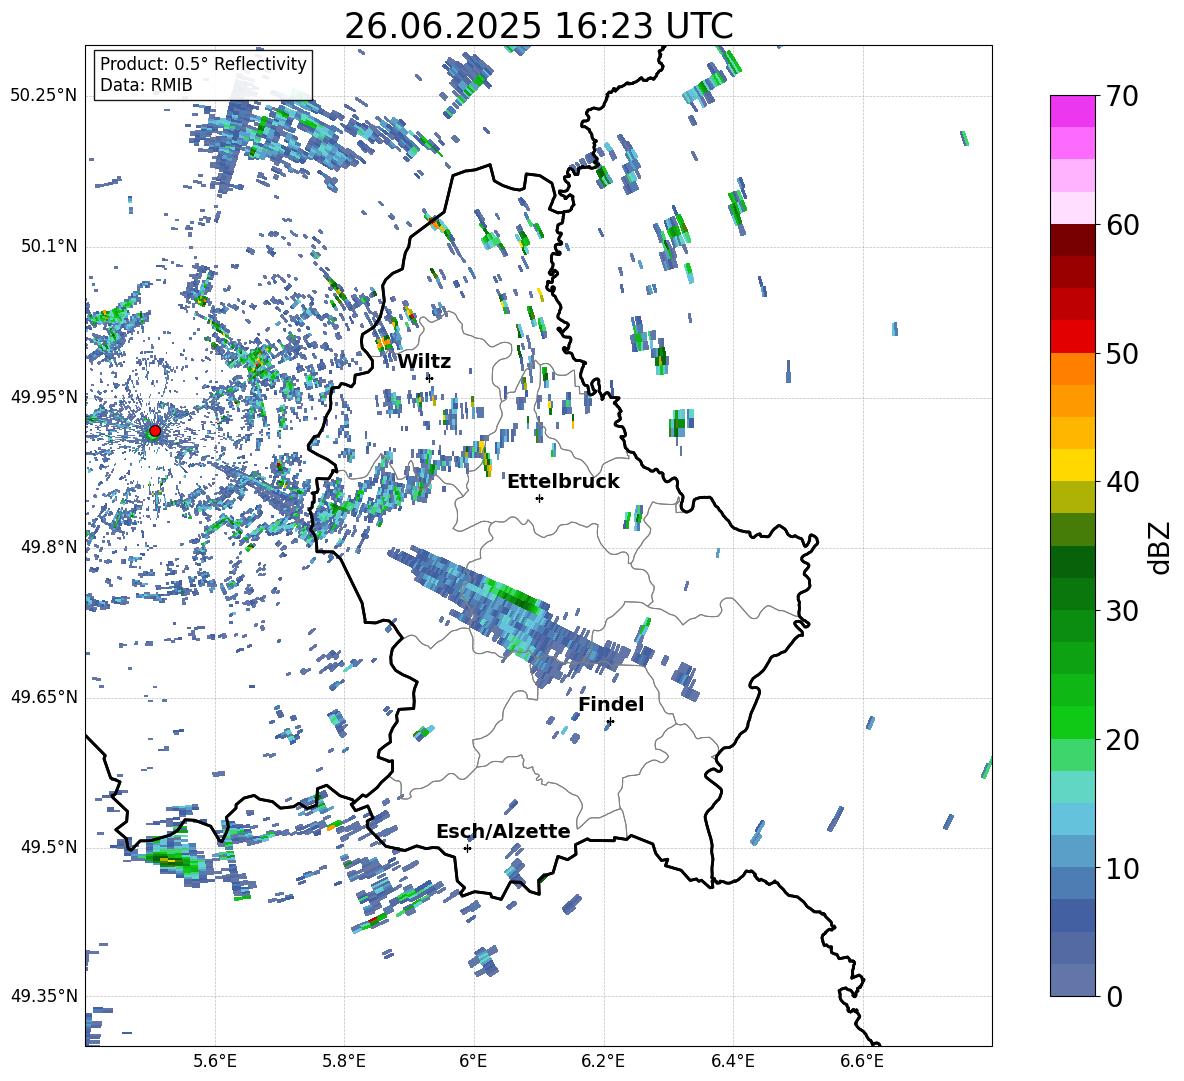Click the 6.2°E longitude label
The image size is (1184, 1081).
603,1061
